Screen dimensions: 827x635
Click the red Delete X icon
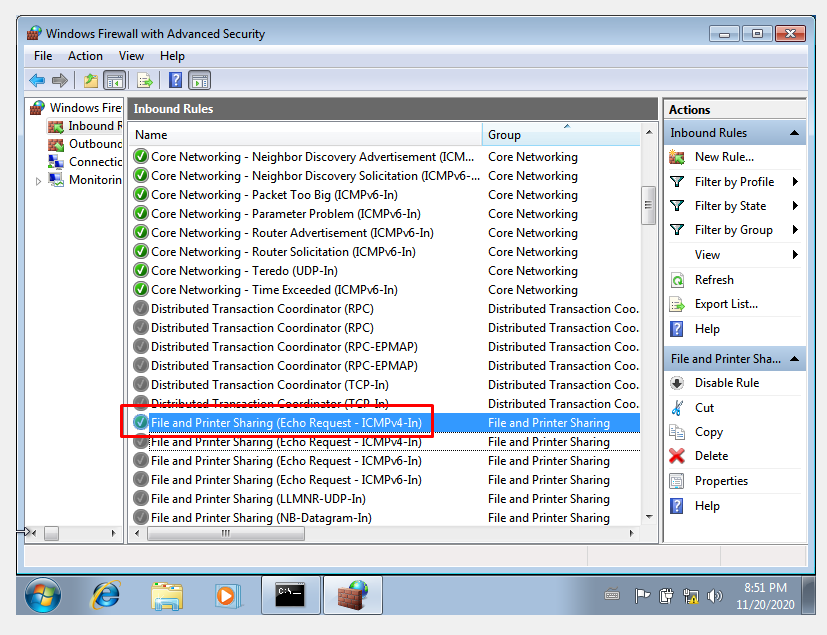(677, 456)
